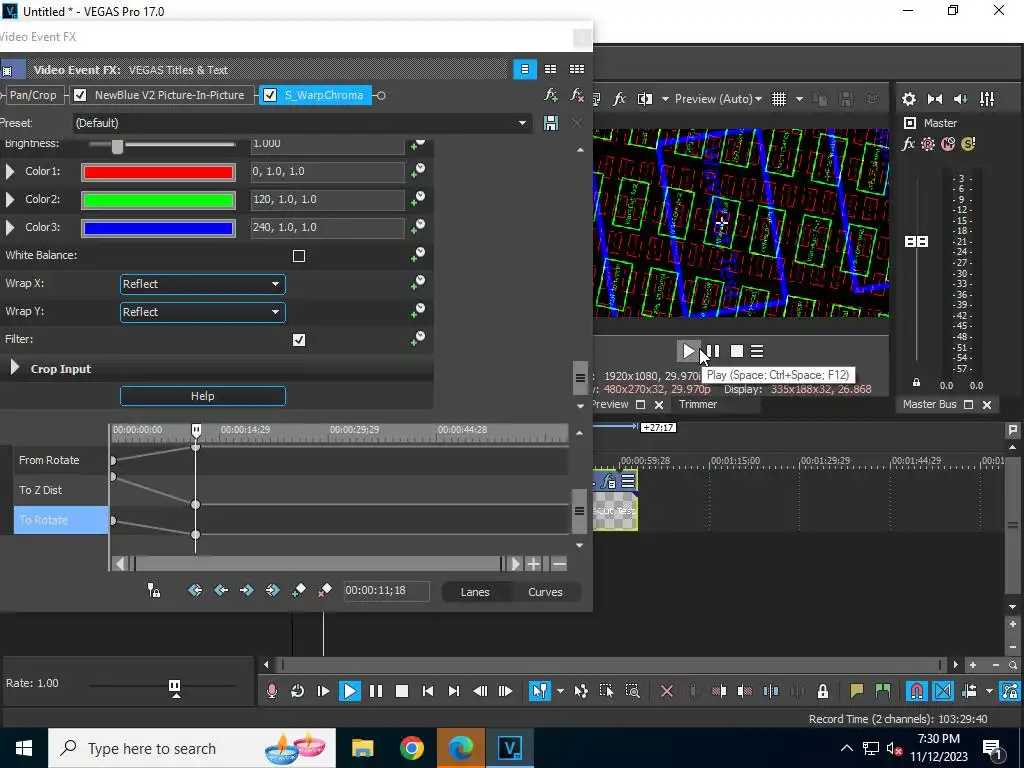Pause the video preview window
Screen dimensions: 1024x768
pos(714,351)
